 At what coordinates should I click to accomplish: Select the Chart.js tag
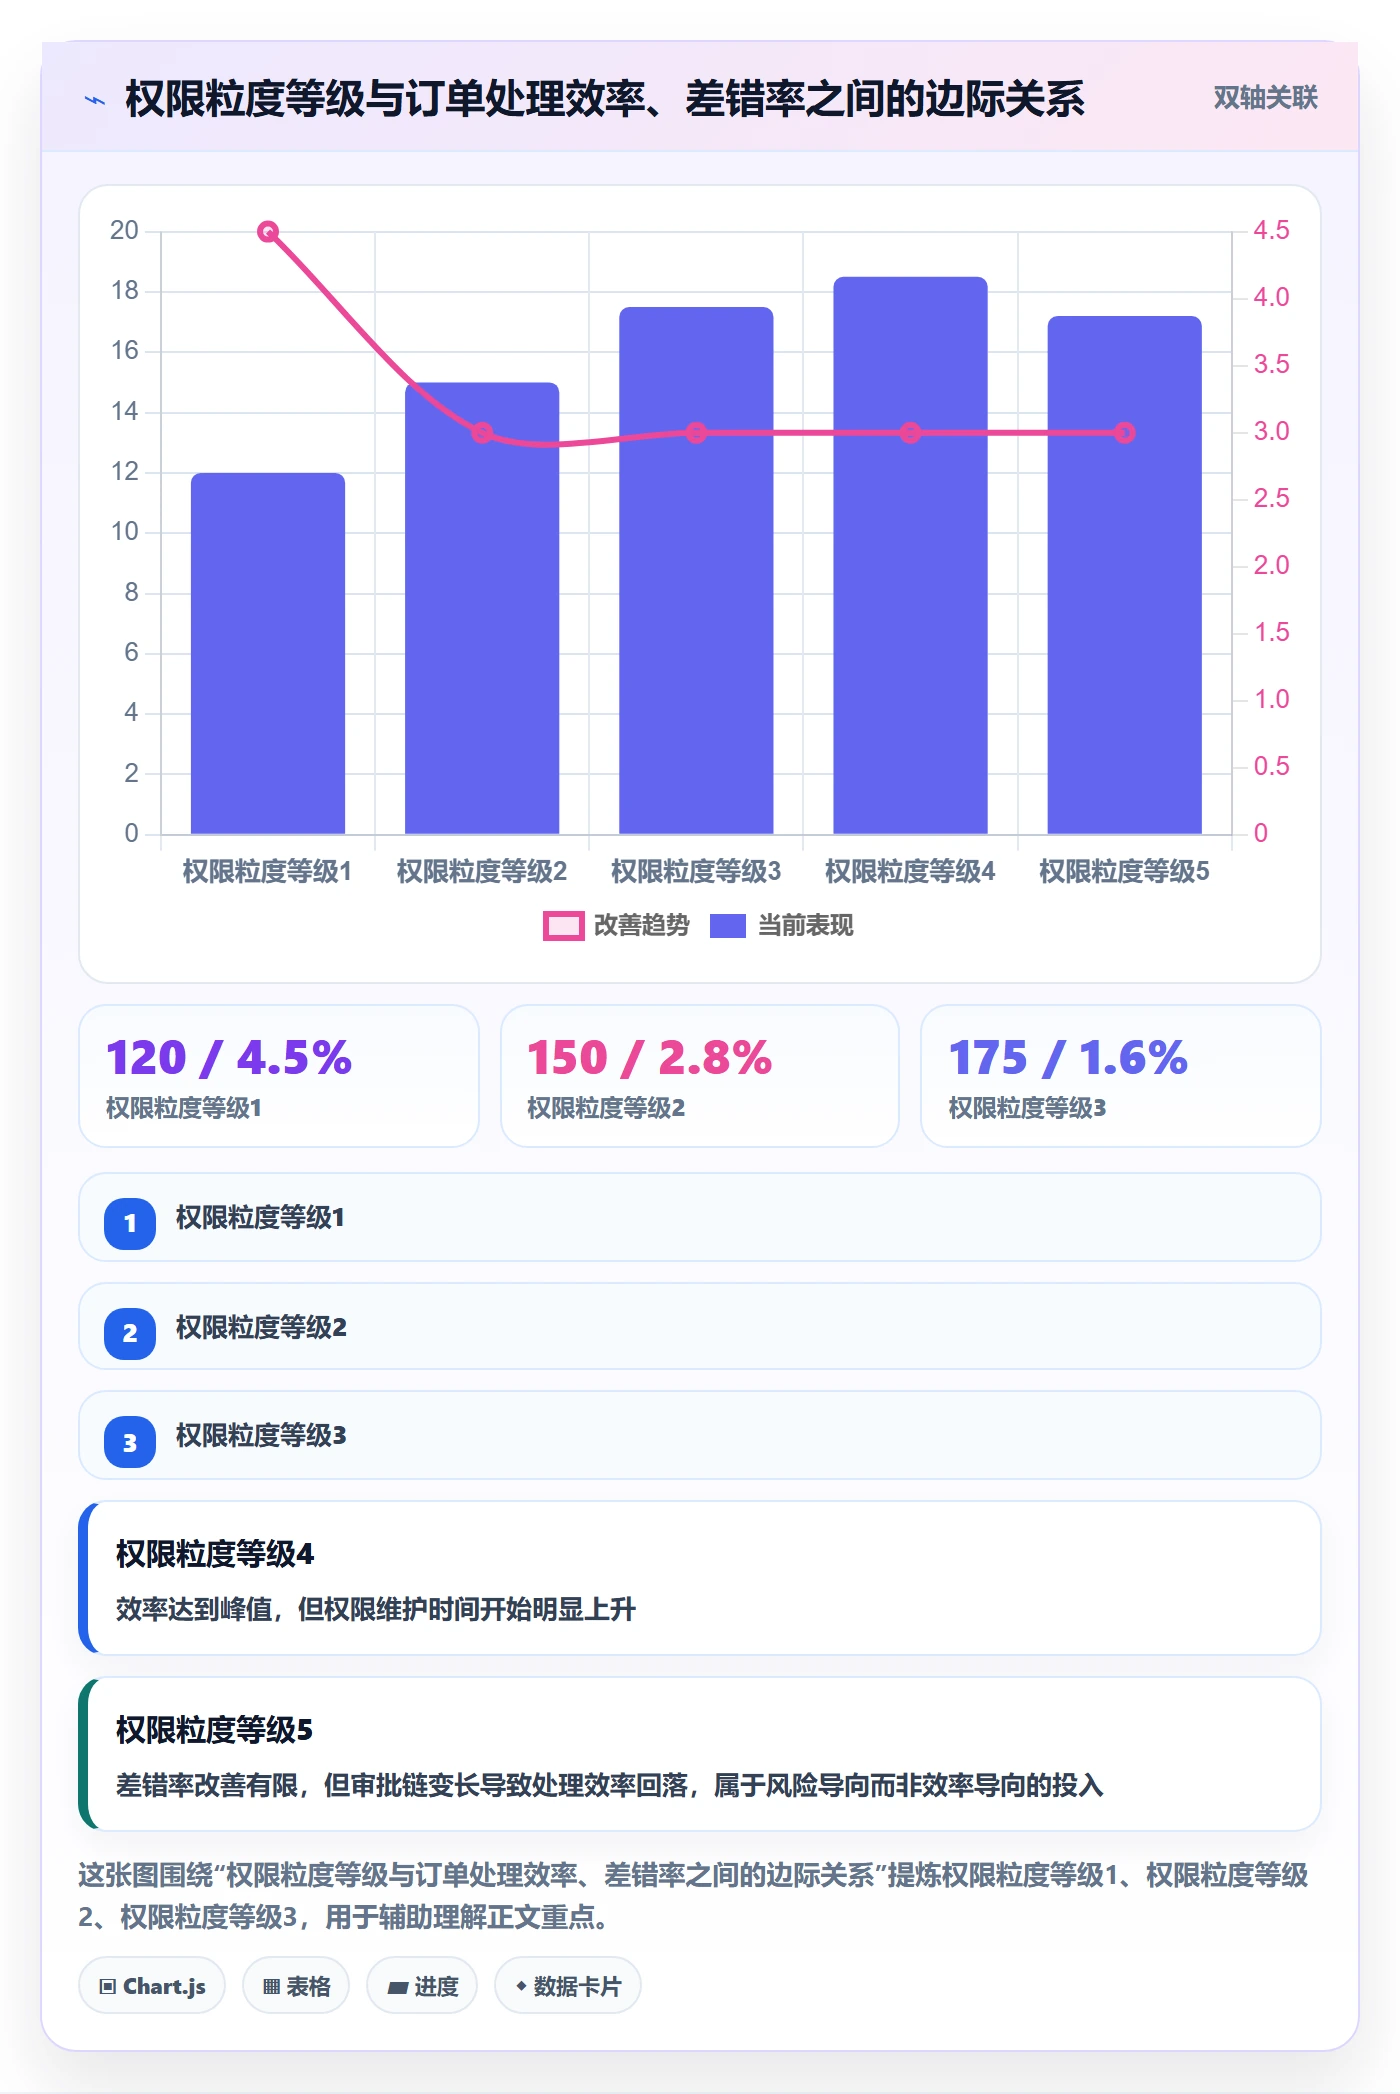click(x=152, y=1986)
